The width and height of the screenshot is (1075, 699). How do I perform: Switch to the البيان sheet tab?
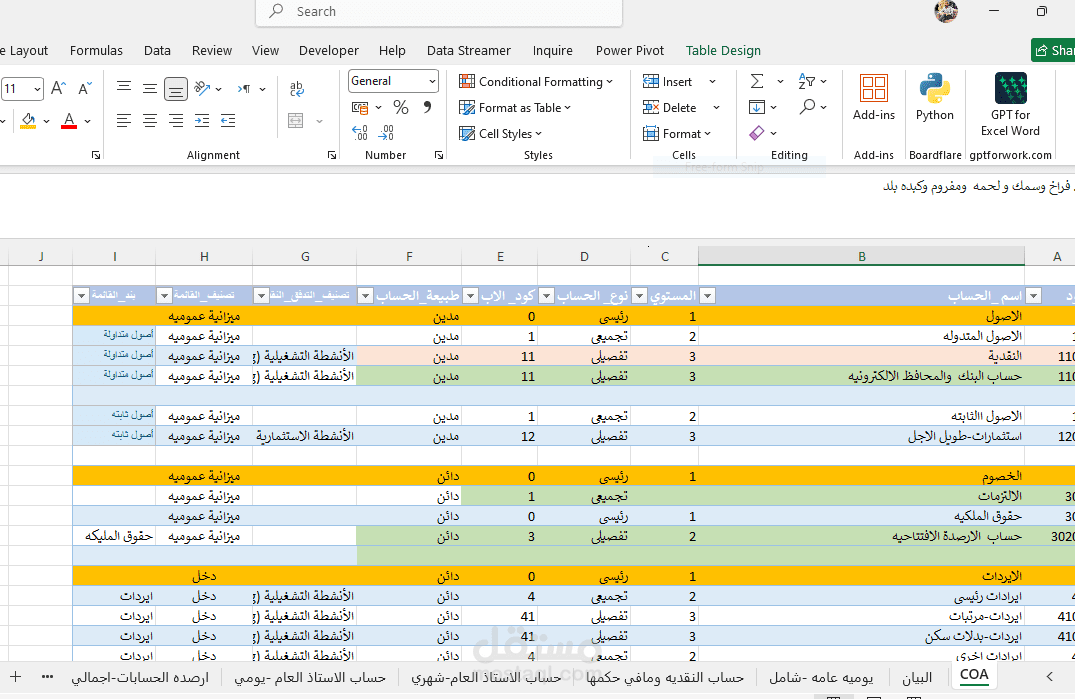[917, 678]
